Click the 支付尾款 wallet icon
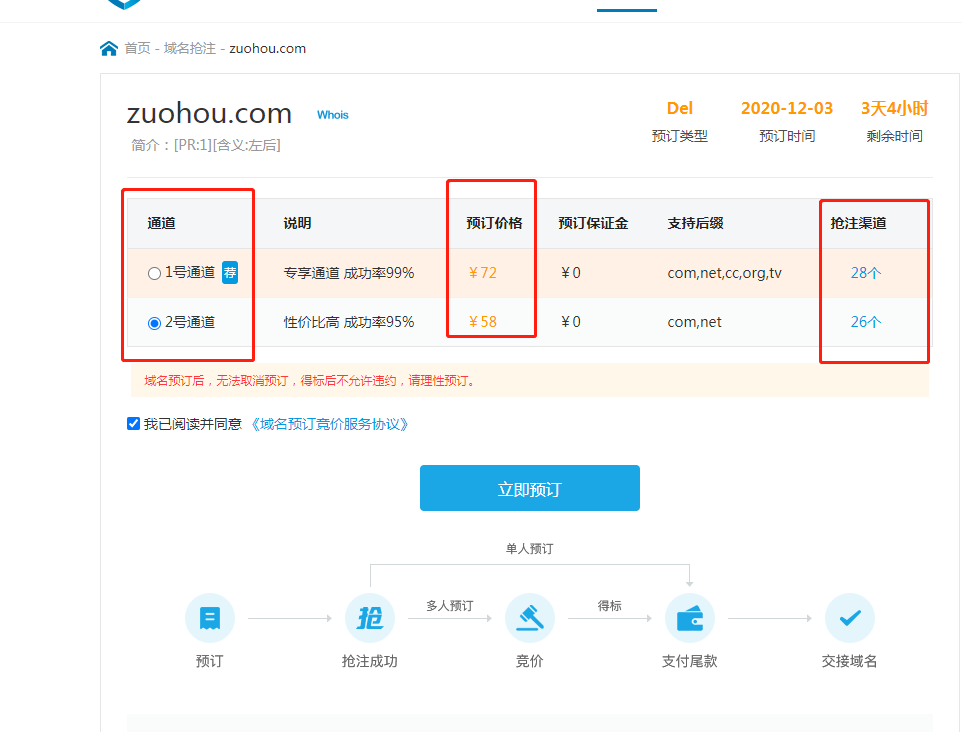Screen dimensions: 962x732 (x=690, y=618)
